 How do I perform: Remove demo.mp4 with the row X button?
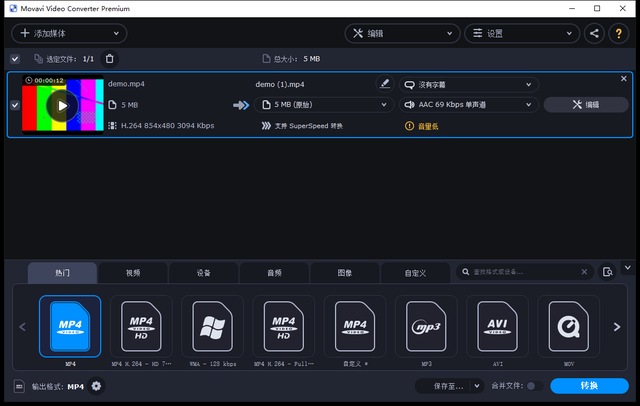coord(623,79)
